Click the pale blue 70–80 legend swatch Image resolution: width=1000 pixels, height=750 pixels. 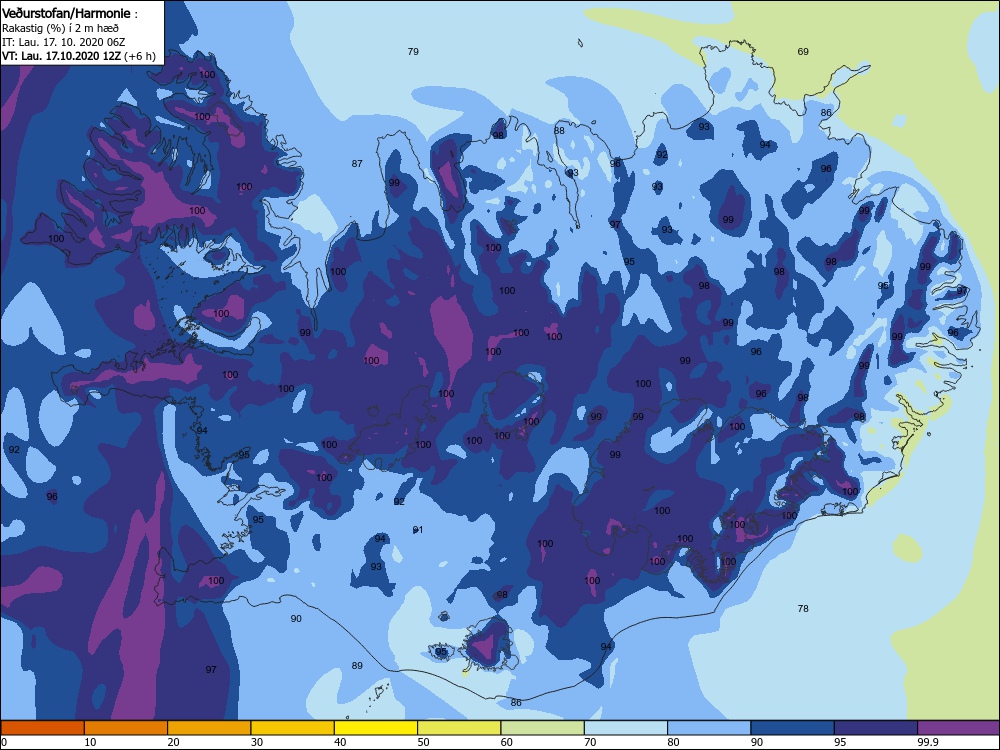pyautogui.click(x=626, y=728)
